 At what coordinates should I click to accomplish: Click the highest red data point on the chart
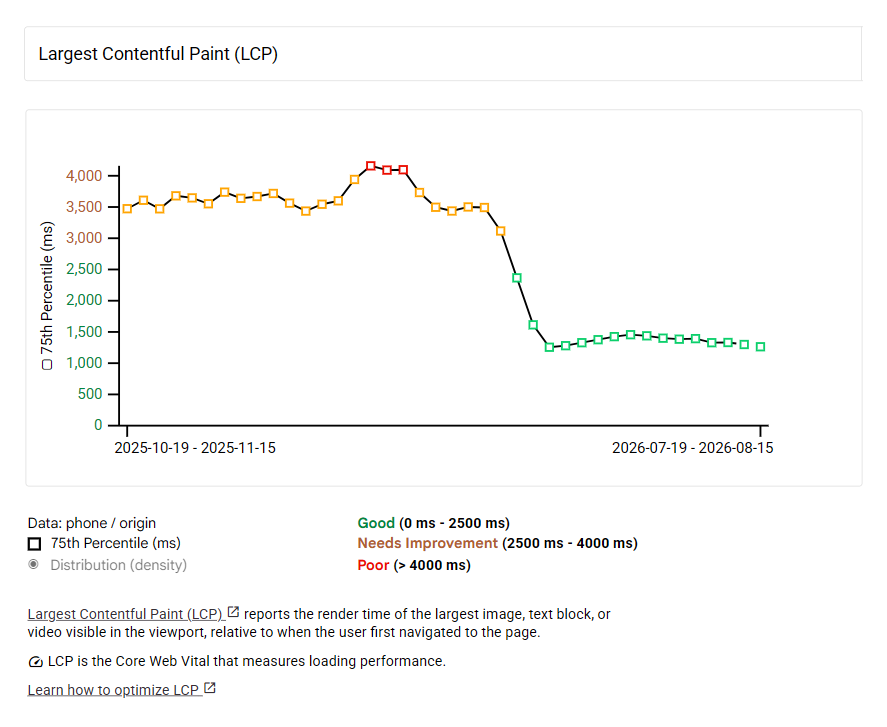pos(371,166)
